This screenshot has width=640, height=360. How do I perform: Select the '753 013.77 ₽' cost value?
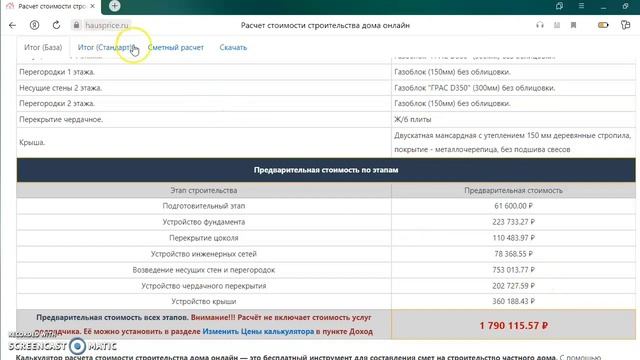pyautogui.click(x=513, y=270)
